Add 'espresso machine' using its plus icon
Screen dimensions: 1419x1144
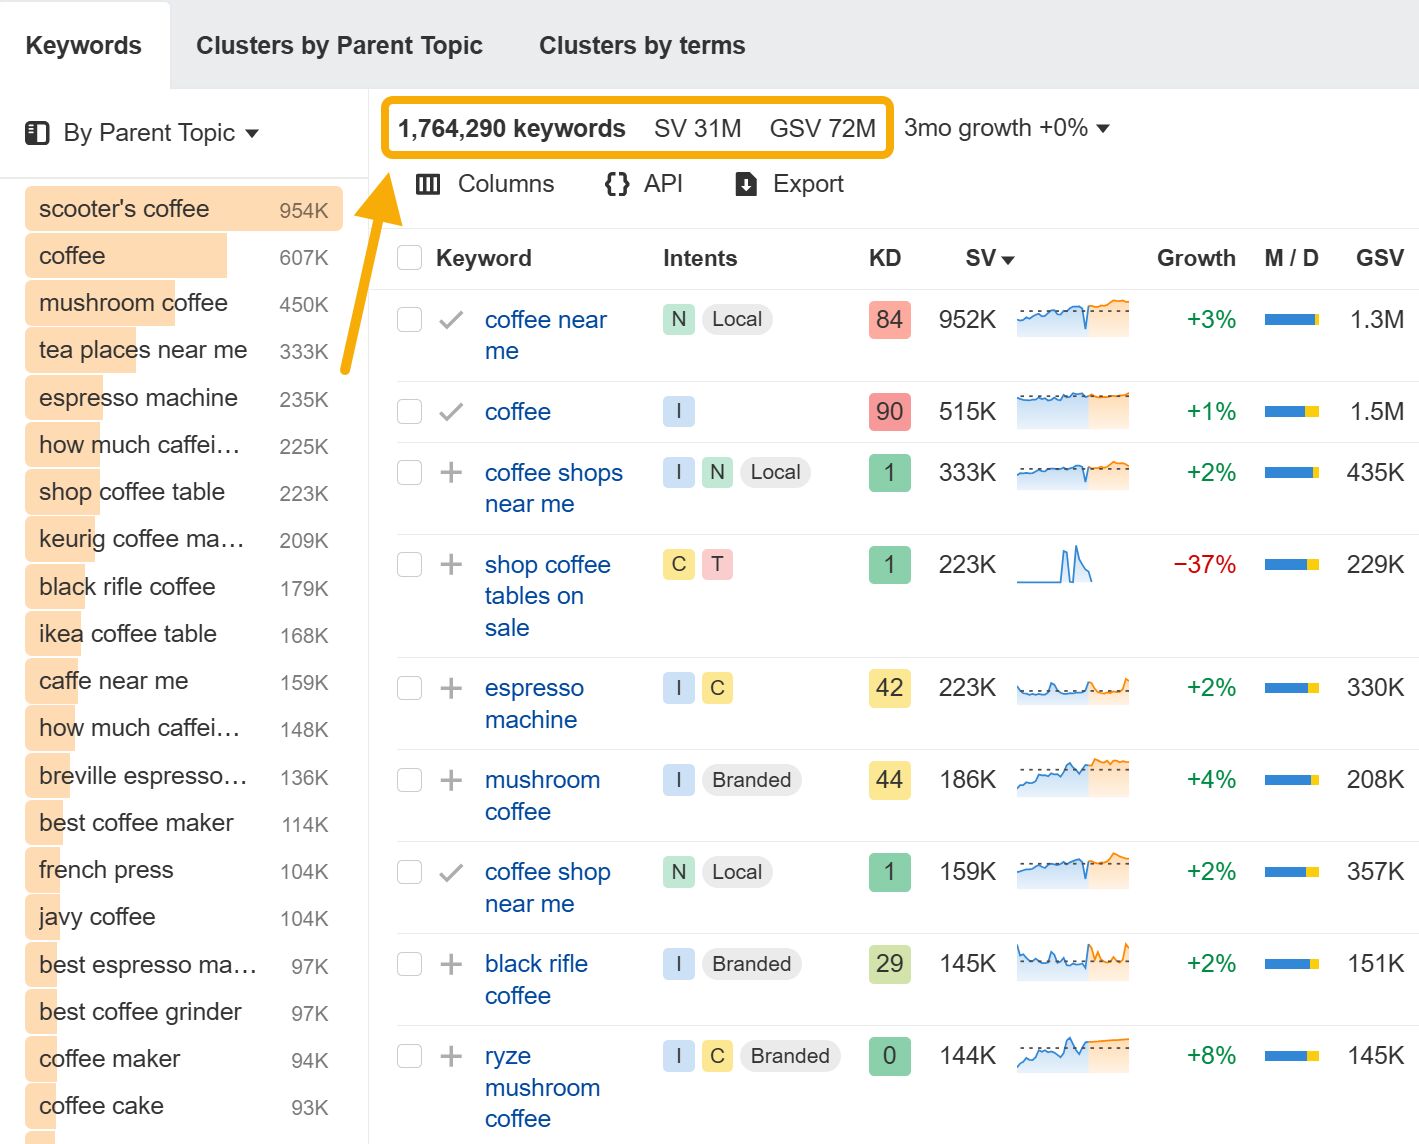(x=451, y=688)
